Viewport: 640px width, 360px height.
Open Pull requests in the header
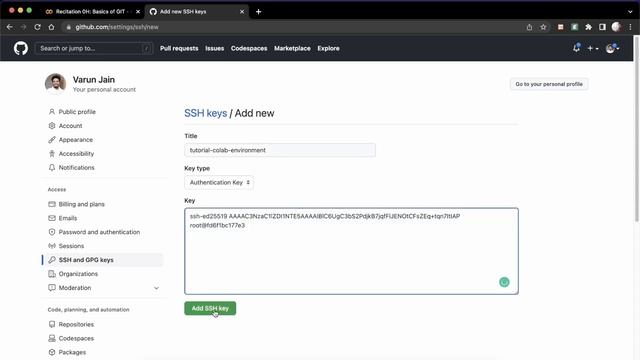point(179,48)
